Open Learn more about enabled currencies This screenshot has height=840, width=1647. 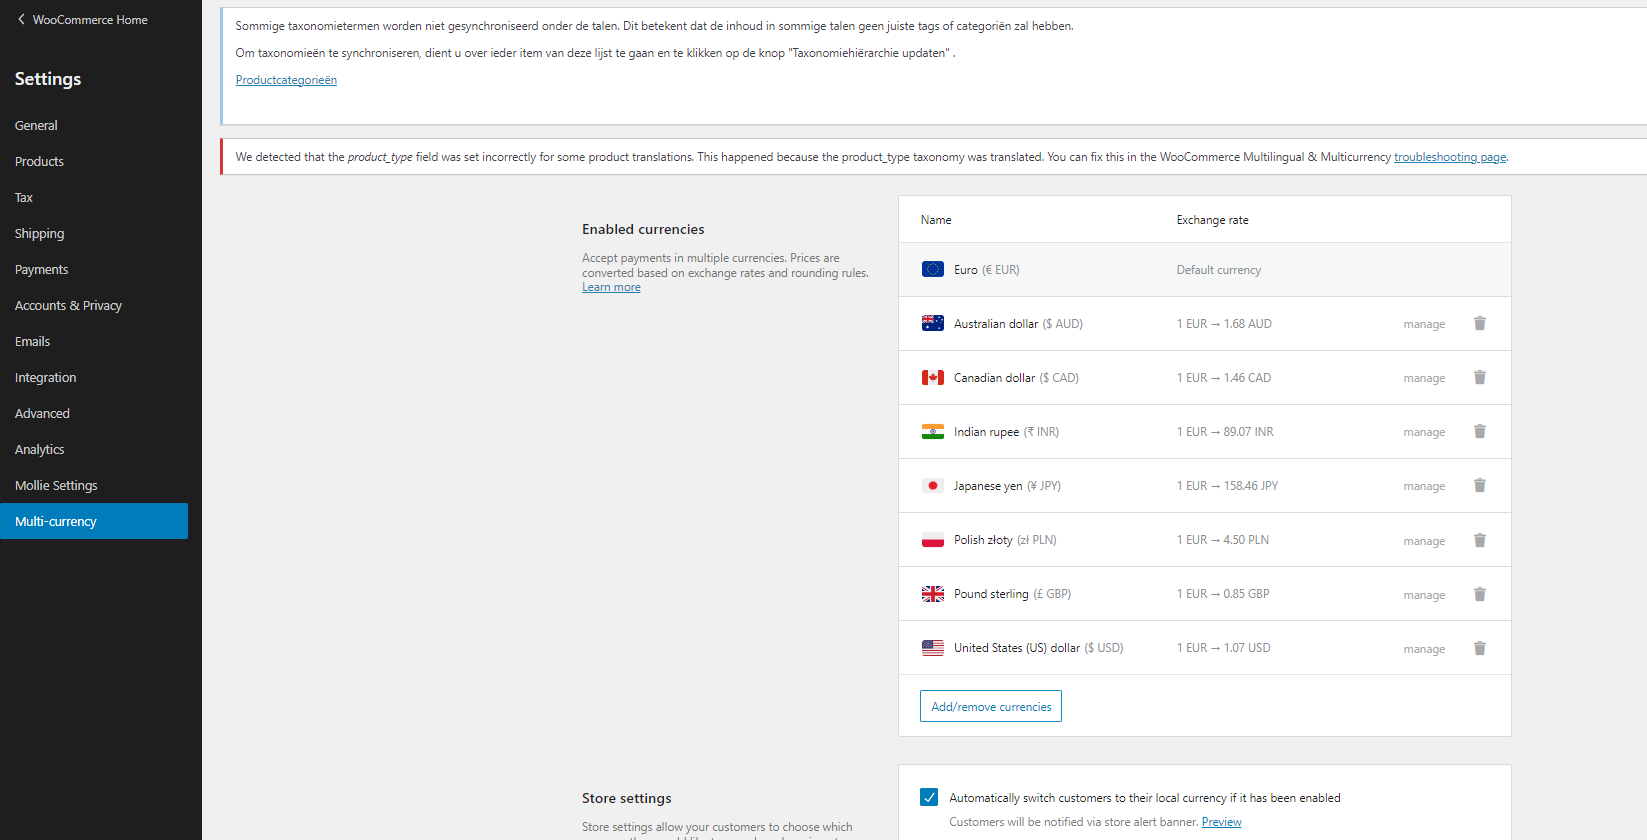click(611, 287)
